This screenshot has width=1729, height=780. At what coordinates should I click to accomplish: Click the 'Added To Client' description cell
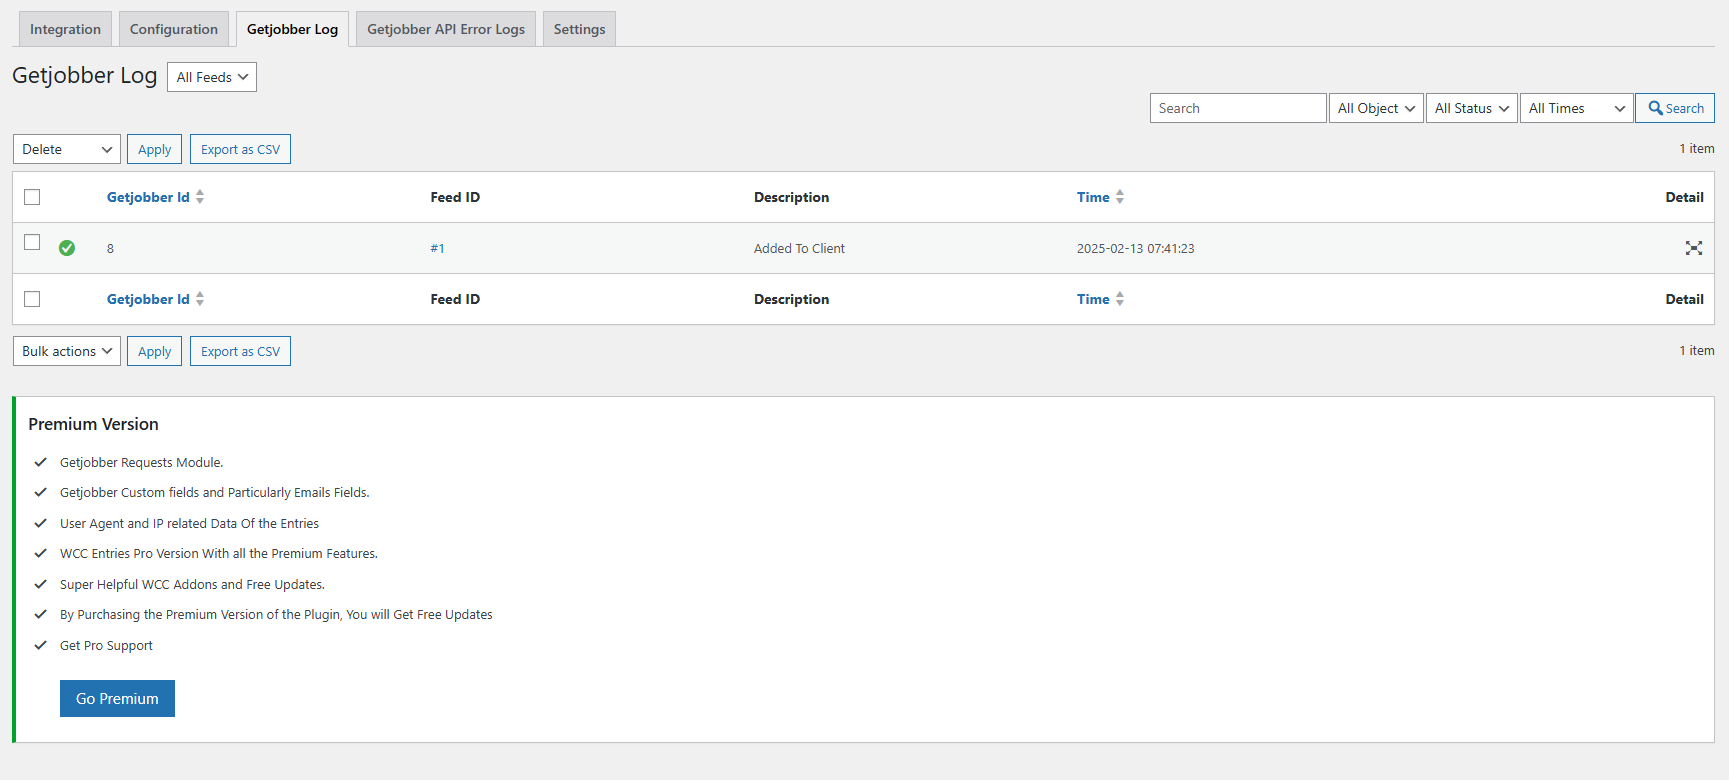click(x=799, y=248)
